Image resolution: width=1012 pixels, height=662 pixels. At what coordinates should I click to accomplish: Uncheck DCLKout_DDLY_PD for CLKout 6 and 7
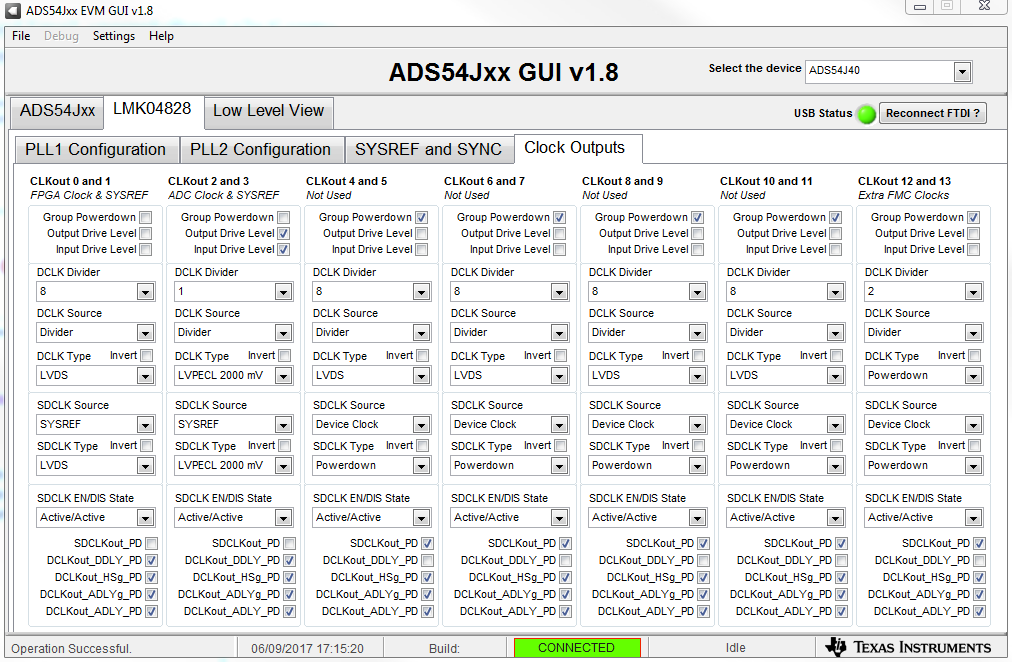[565, 560]
